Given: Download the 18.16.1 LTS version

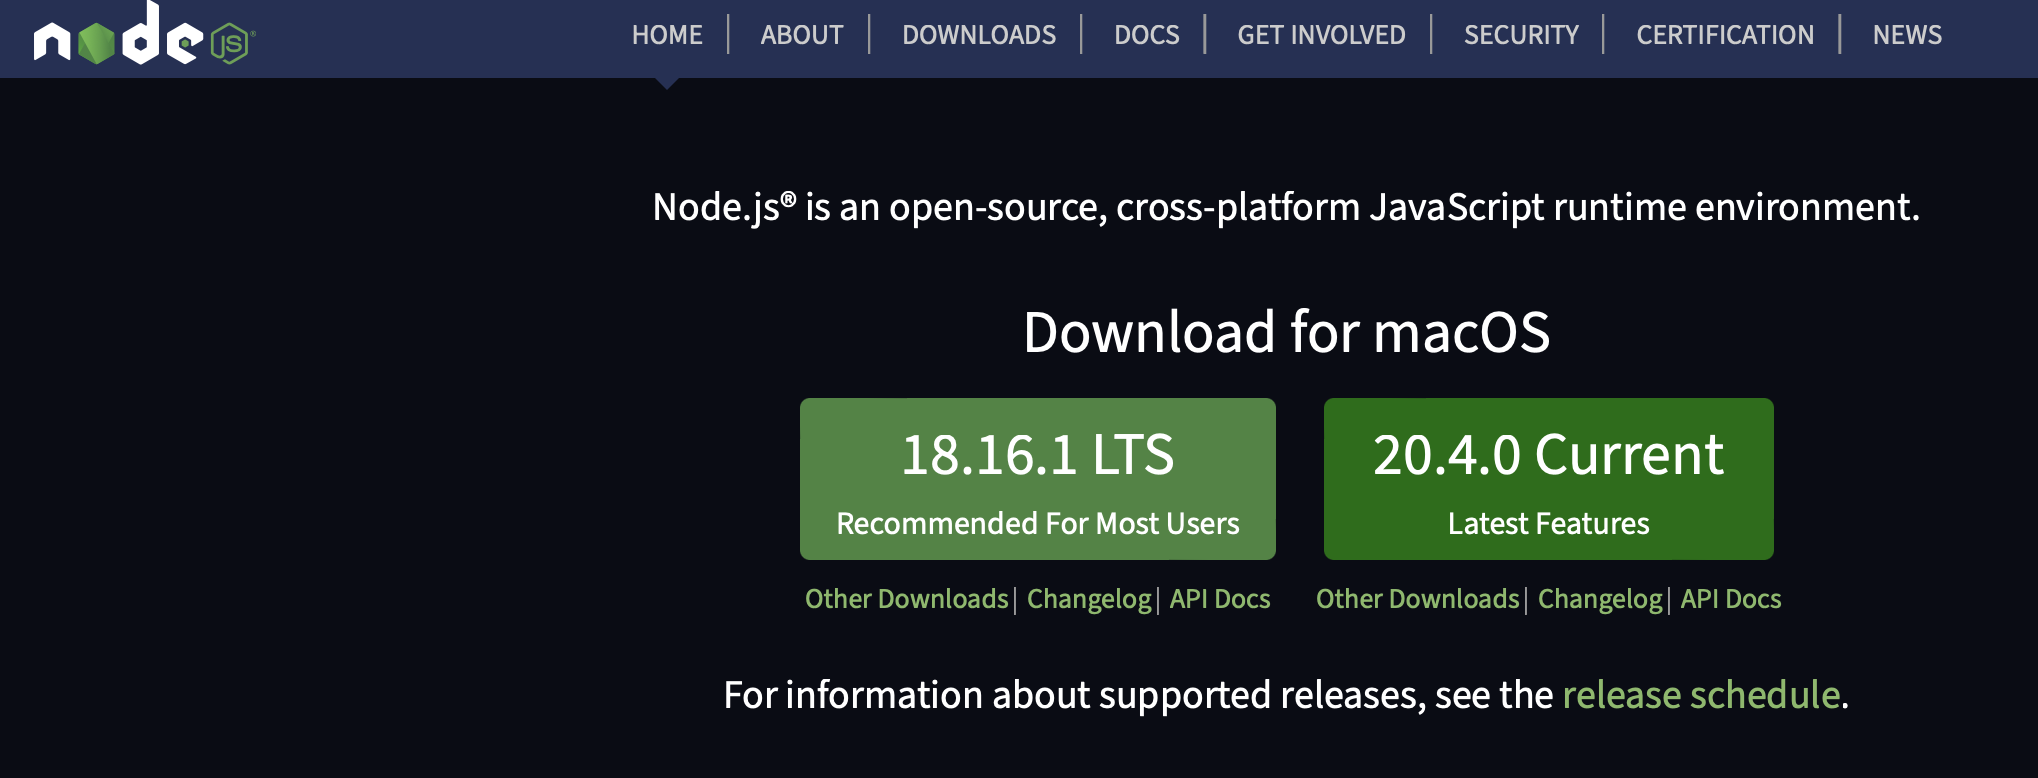Looking at the screenshot, I should click(x=1038, y=479).
